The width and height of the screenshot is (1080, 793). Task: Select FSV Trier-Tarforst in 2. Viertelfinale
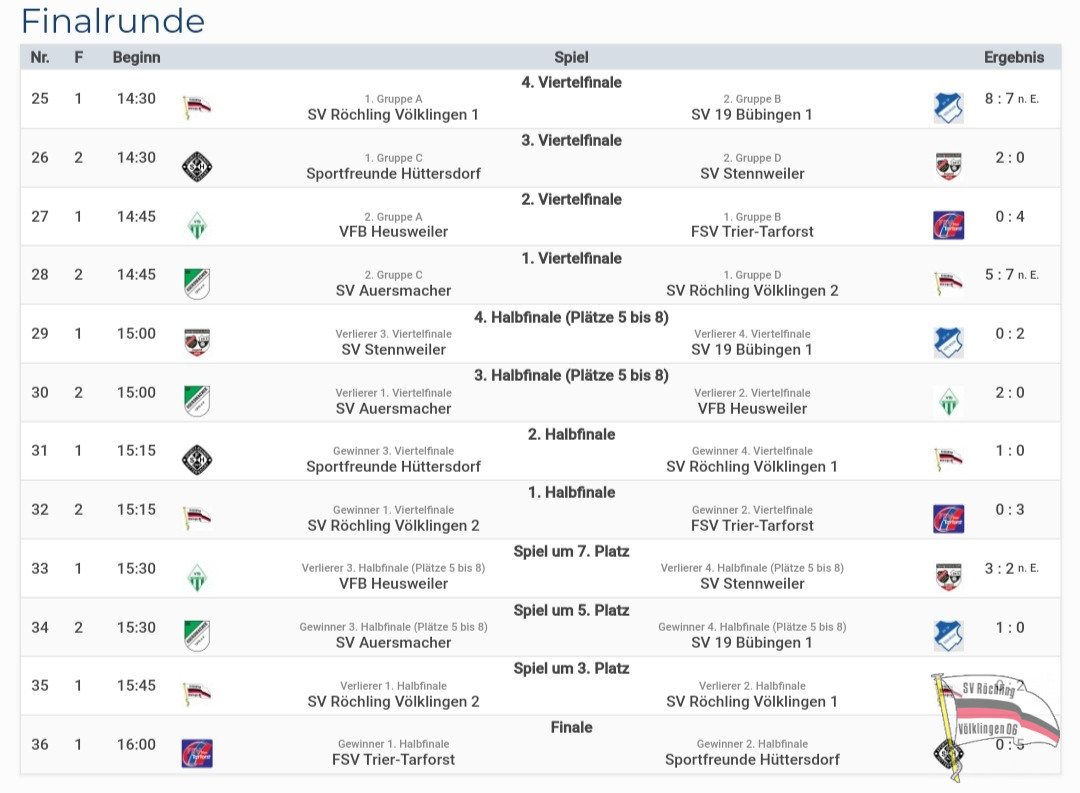(x=752, y=231)
